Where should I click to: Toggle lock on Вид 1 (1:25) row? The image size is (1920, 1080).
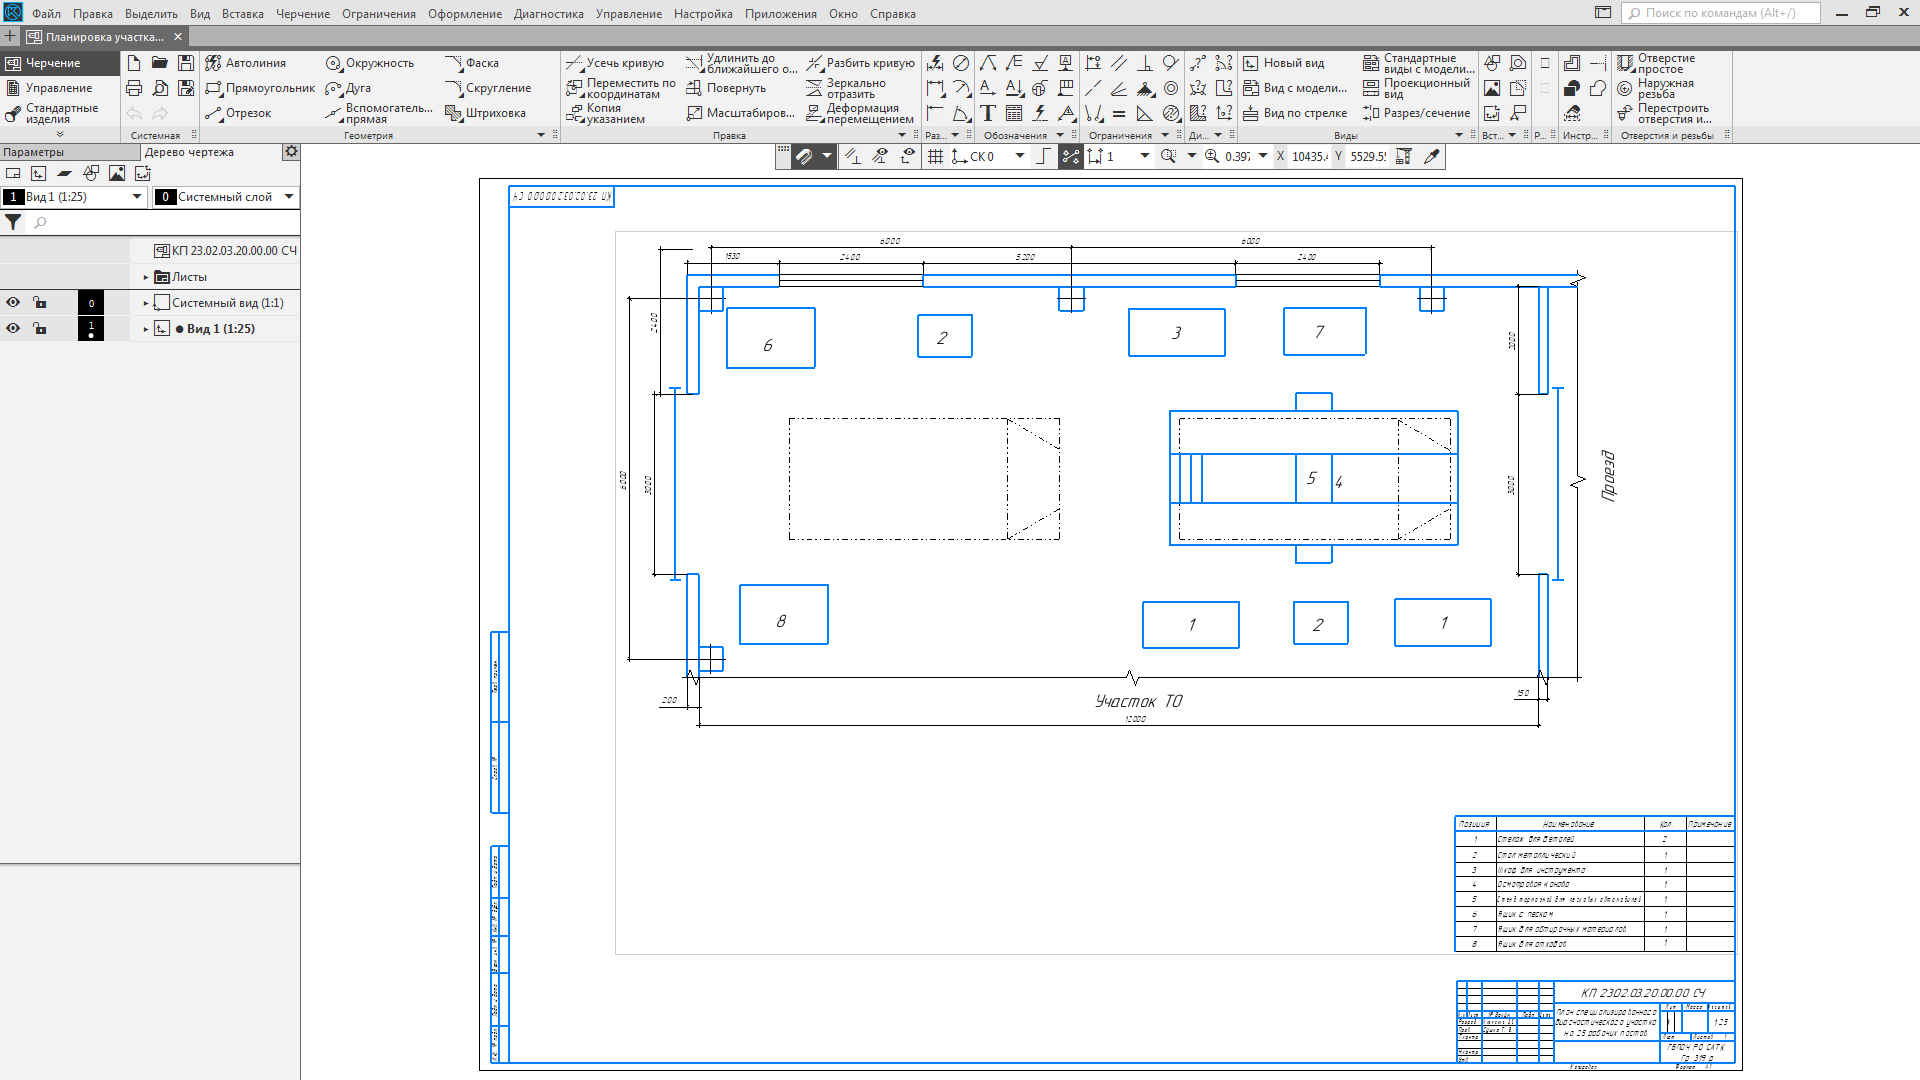click(40, 329)
